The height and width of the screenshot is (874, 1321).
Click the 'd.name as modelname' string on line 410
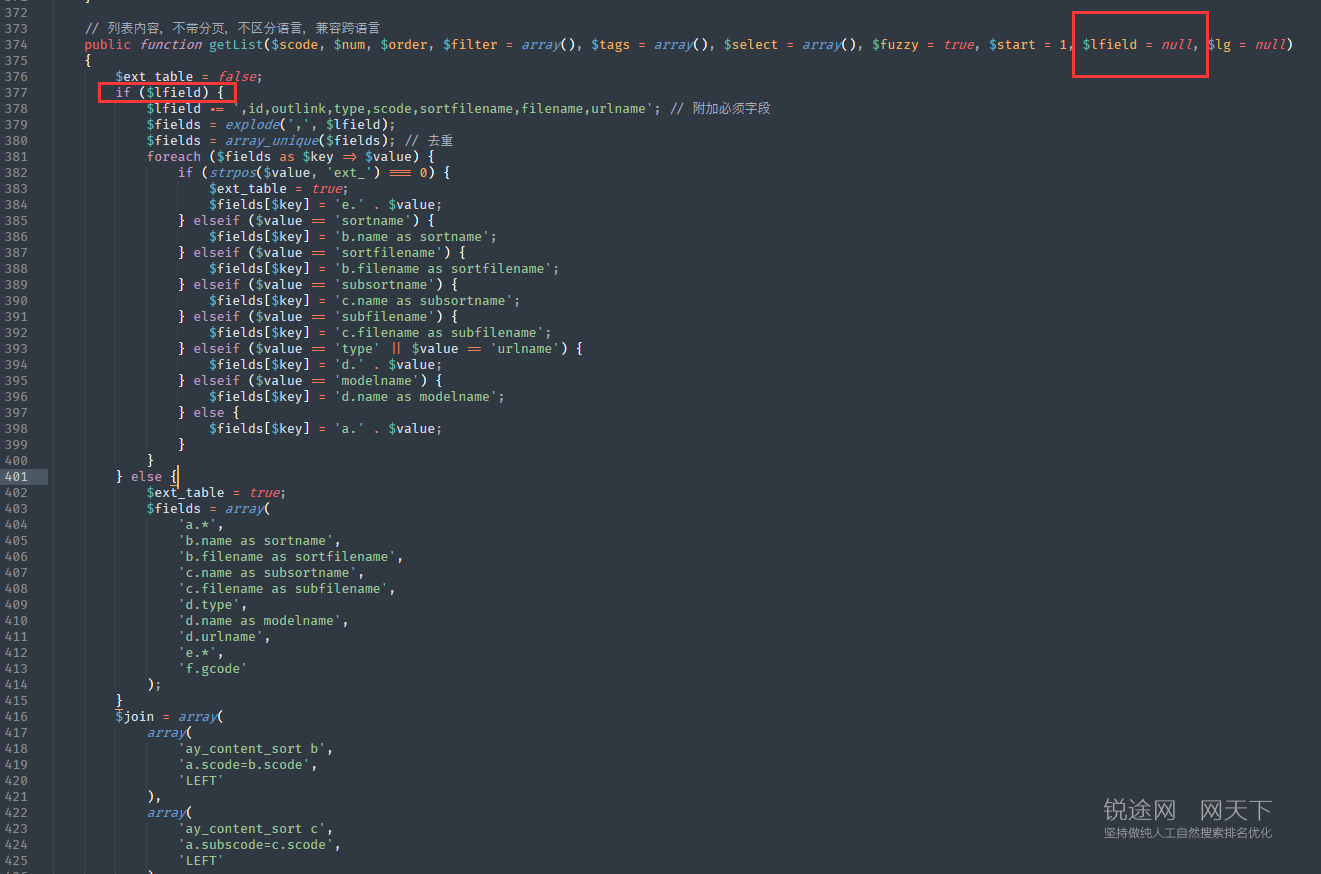[263, 621]
